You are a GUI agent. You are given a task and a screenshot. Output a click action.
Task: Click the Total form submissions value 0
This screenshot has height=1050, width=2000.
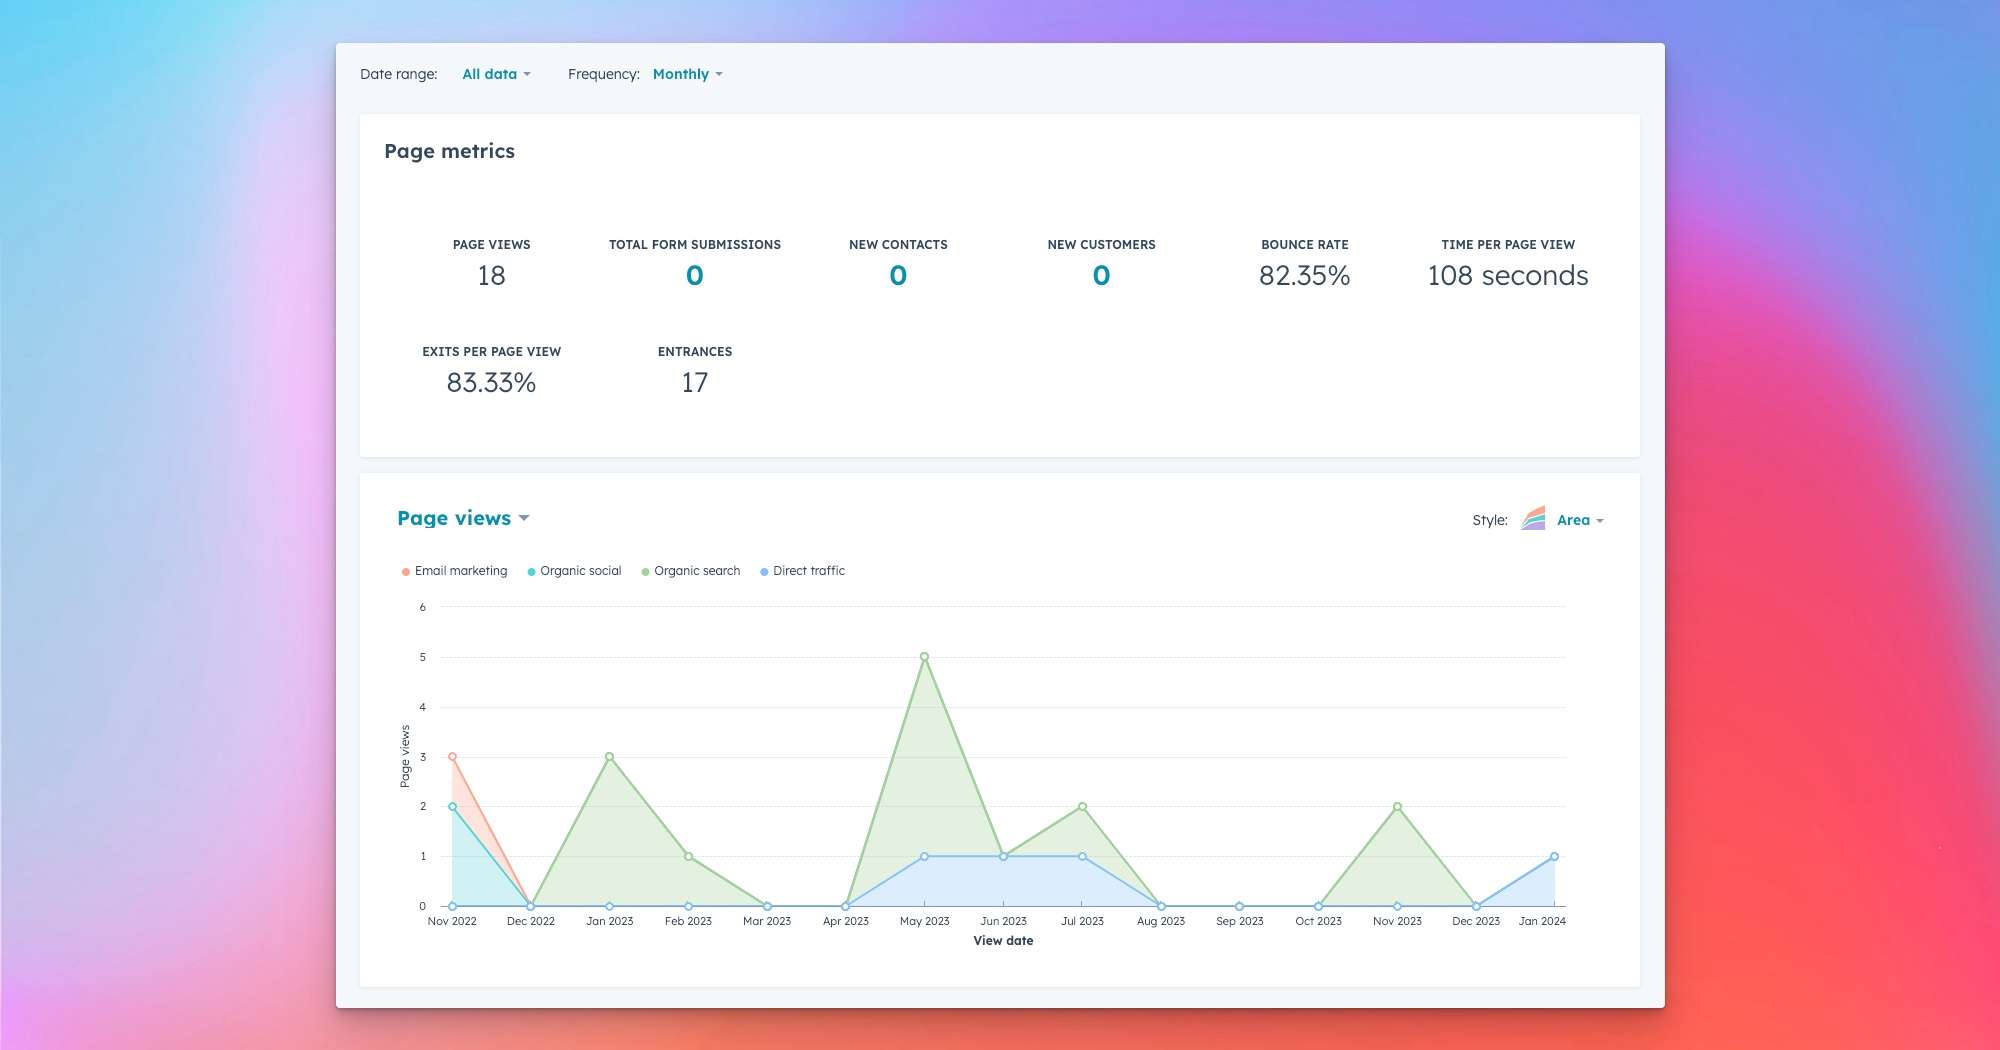695,276
